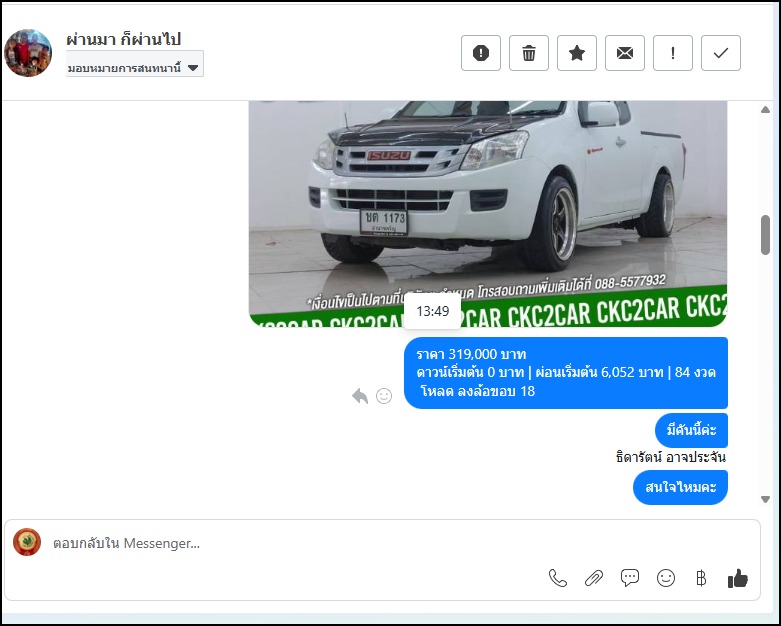The image size is (781, 626).
Task: Open the Isuzu pickup truck image
Action: tap(488, 214)
